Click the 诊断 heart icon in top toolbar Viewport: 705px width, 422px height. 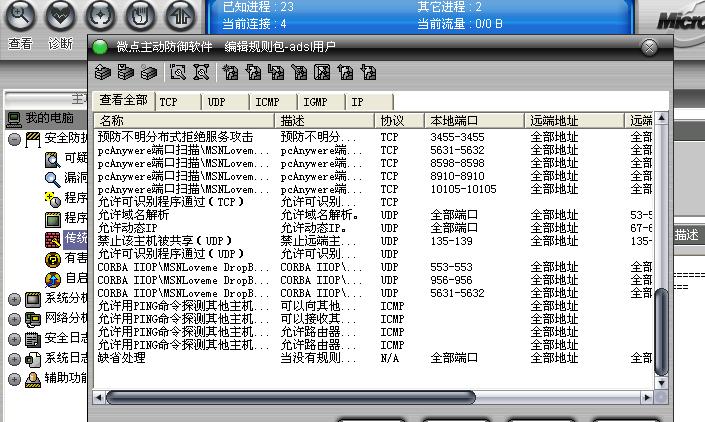coord(60,16)
